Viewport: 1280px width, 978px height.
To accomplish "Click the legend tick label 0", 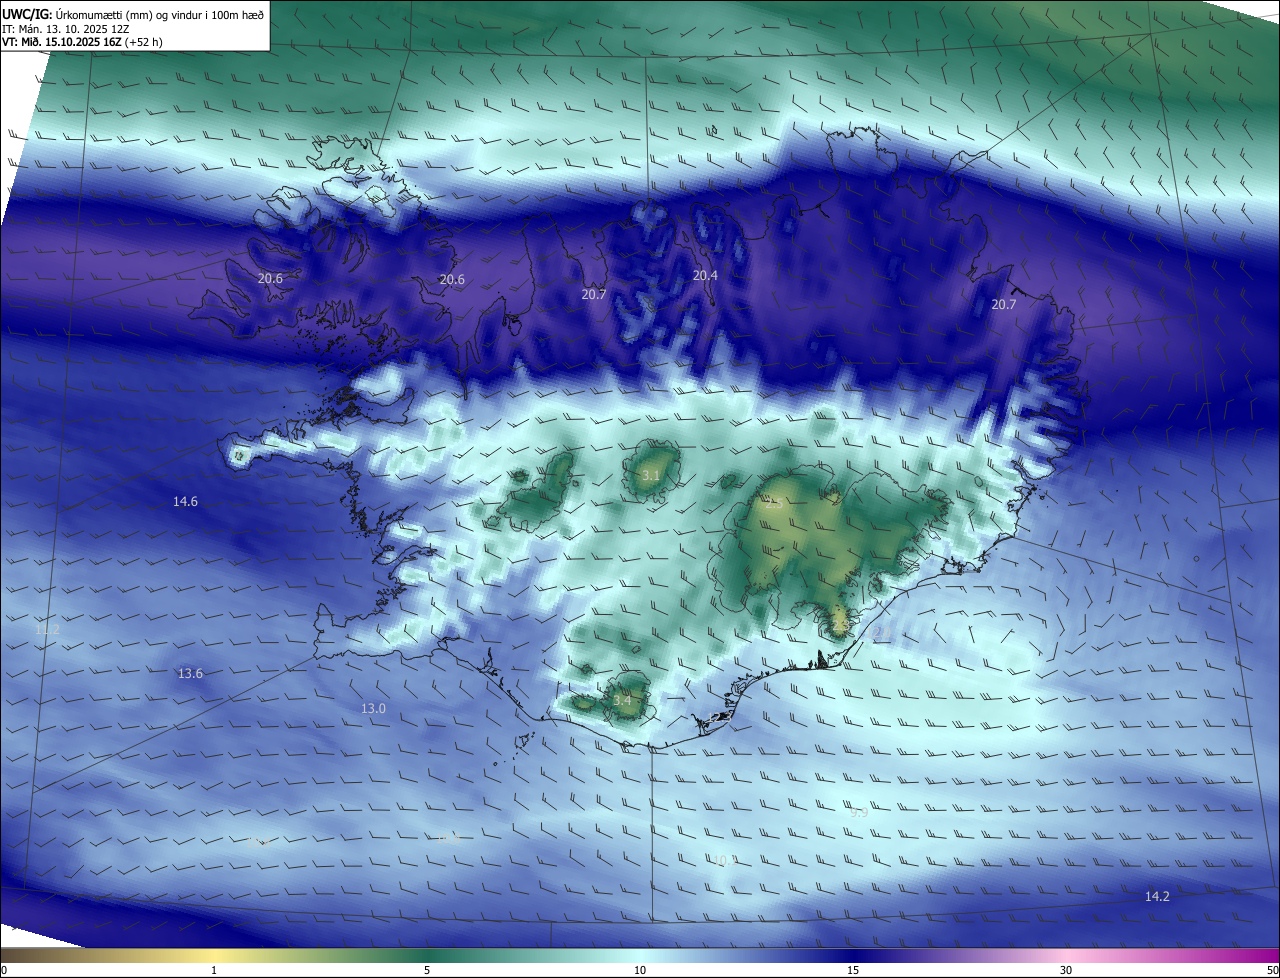I will point(3,970).
